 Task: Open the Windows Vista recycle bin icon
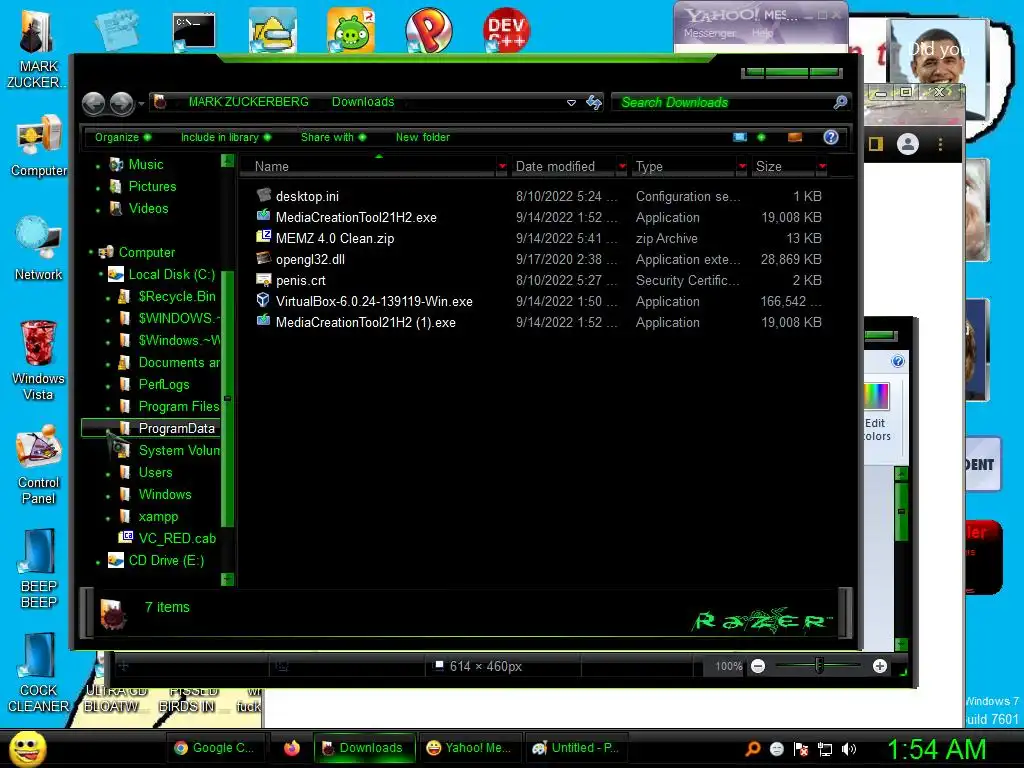pos(38,360)
